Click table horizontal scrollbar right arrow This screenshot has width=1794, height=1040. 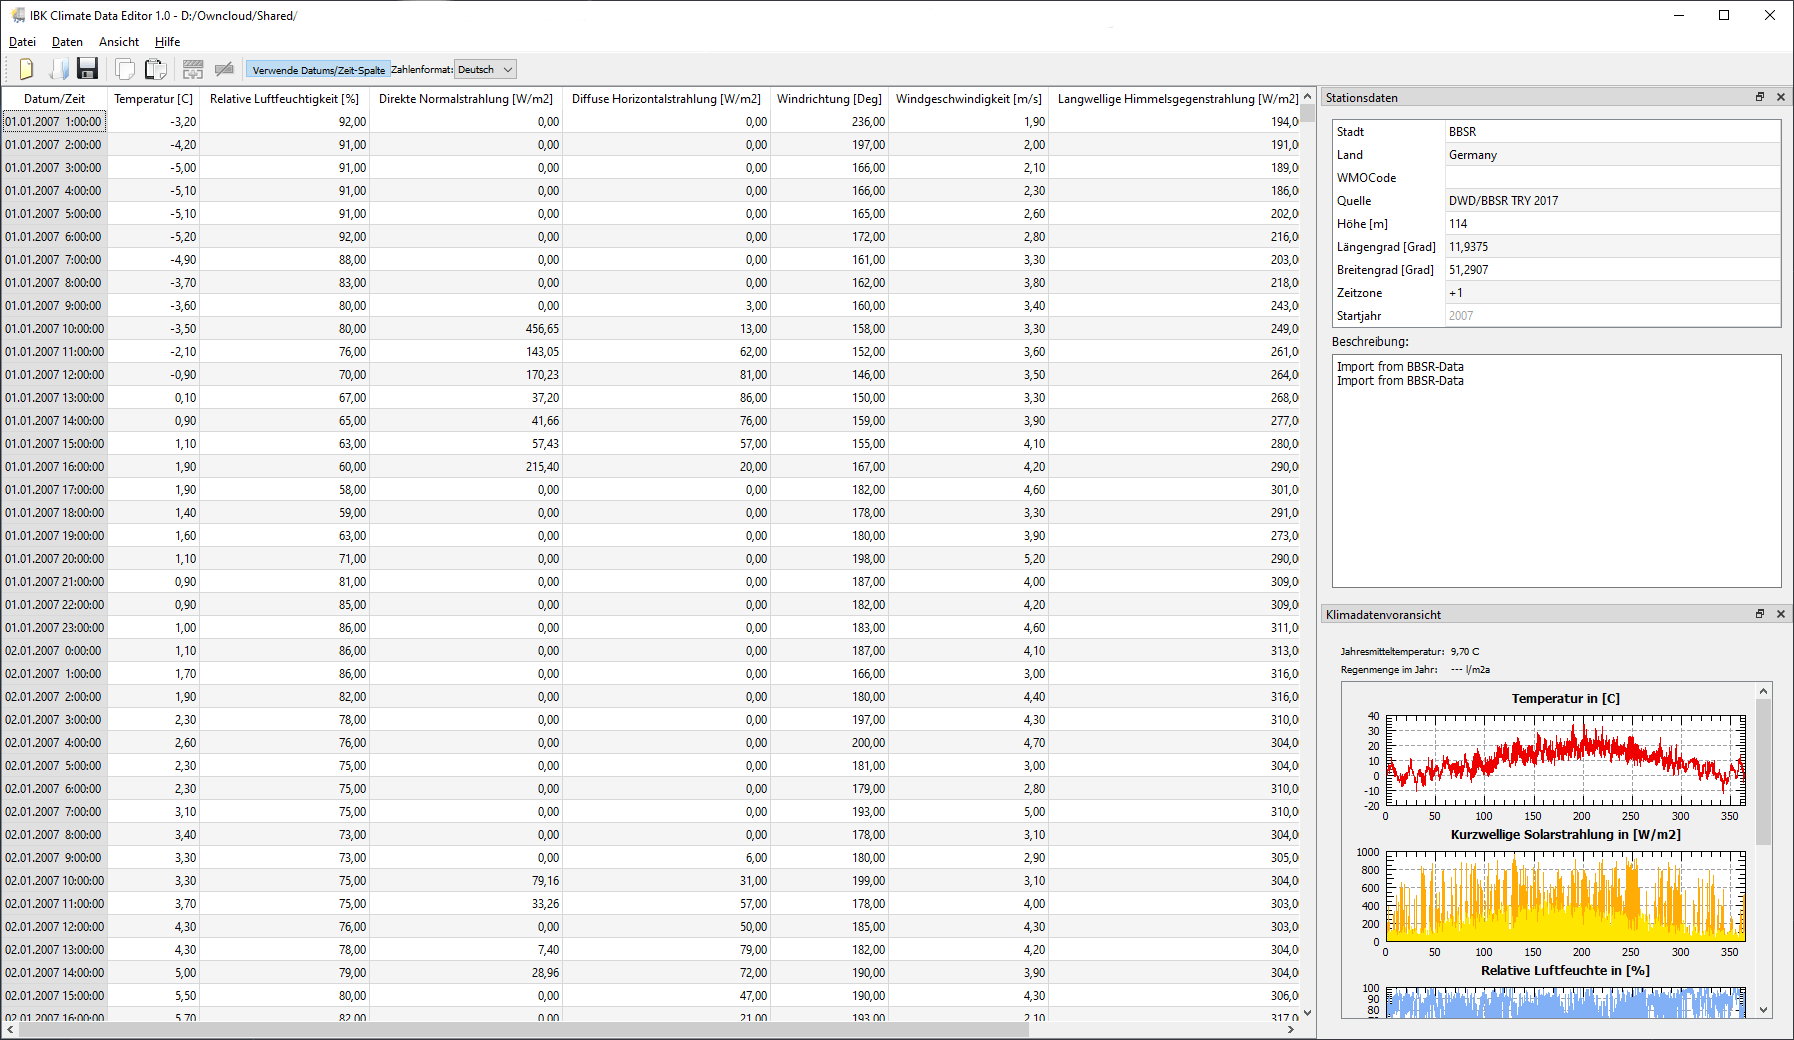point(1291,1030)
